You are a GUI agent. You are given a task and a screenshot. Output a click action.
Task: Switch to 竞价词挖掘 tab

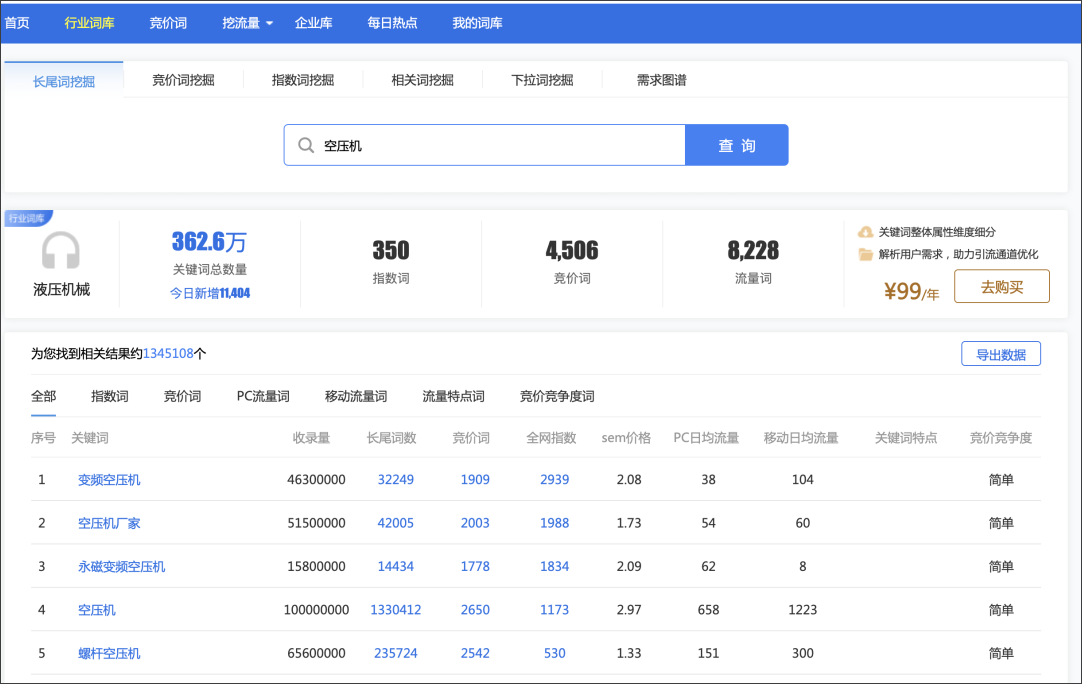pyautogui.click(x=183, y=80)
